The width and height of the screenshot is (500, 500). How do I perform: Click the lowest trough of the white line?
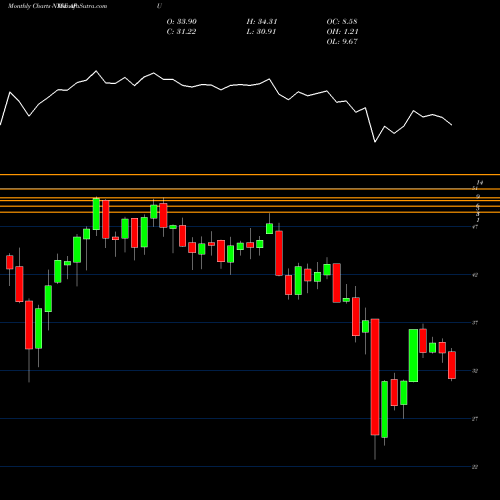375,142
